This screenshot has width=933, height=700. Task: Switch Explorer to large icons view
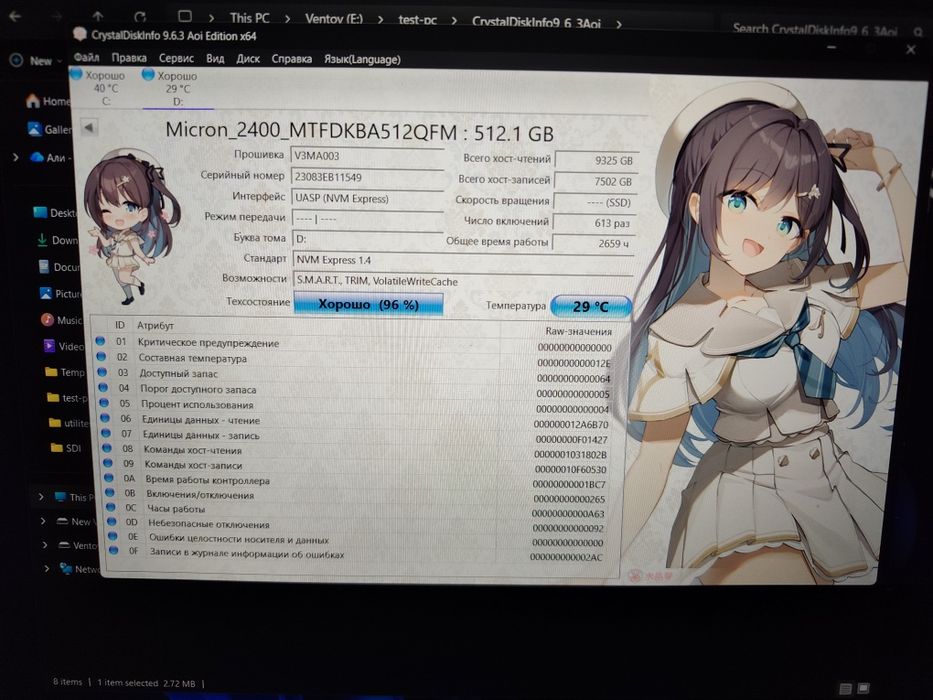coord(864,688)
